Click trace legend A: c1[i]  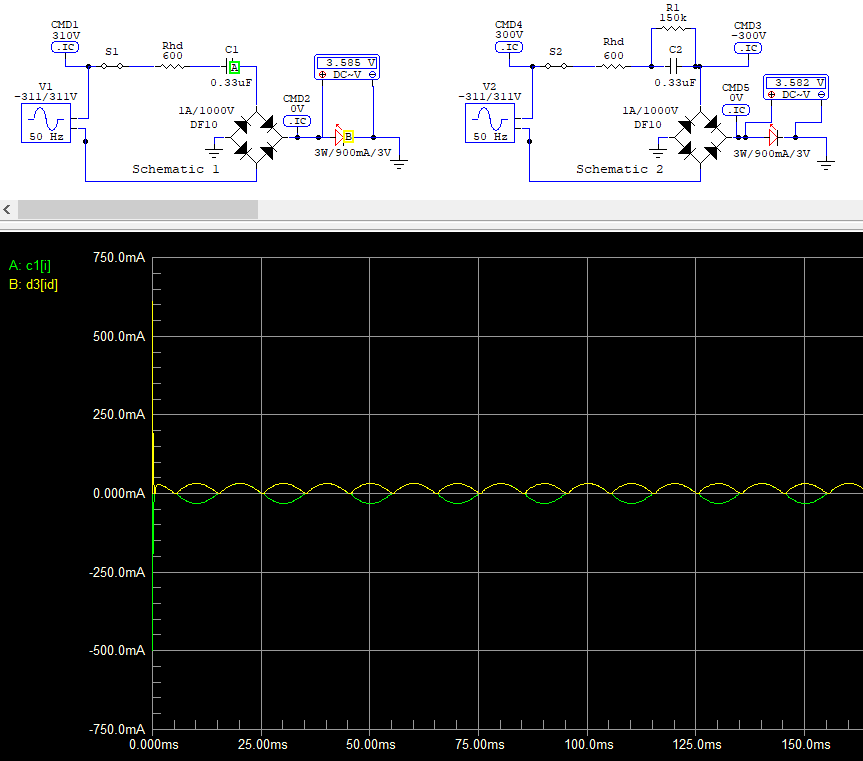(30, 266)
